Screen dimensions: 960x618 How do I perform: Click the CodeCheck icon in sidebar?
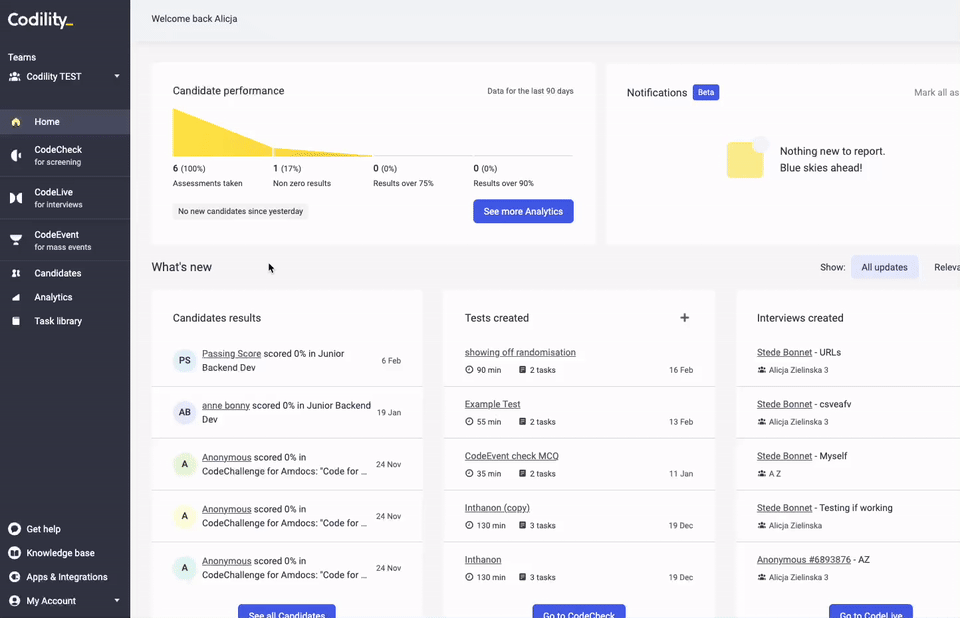coord(16,156)
